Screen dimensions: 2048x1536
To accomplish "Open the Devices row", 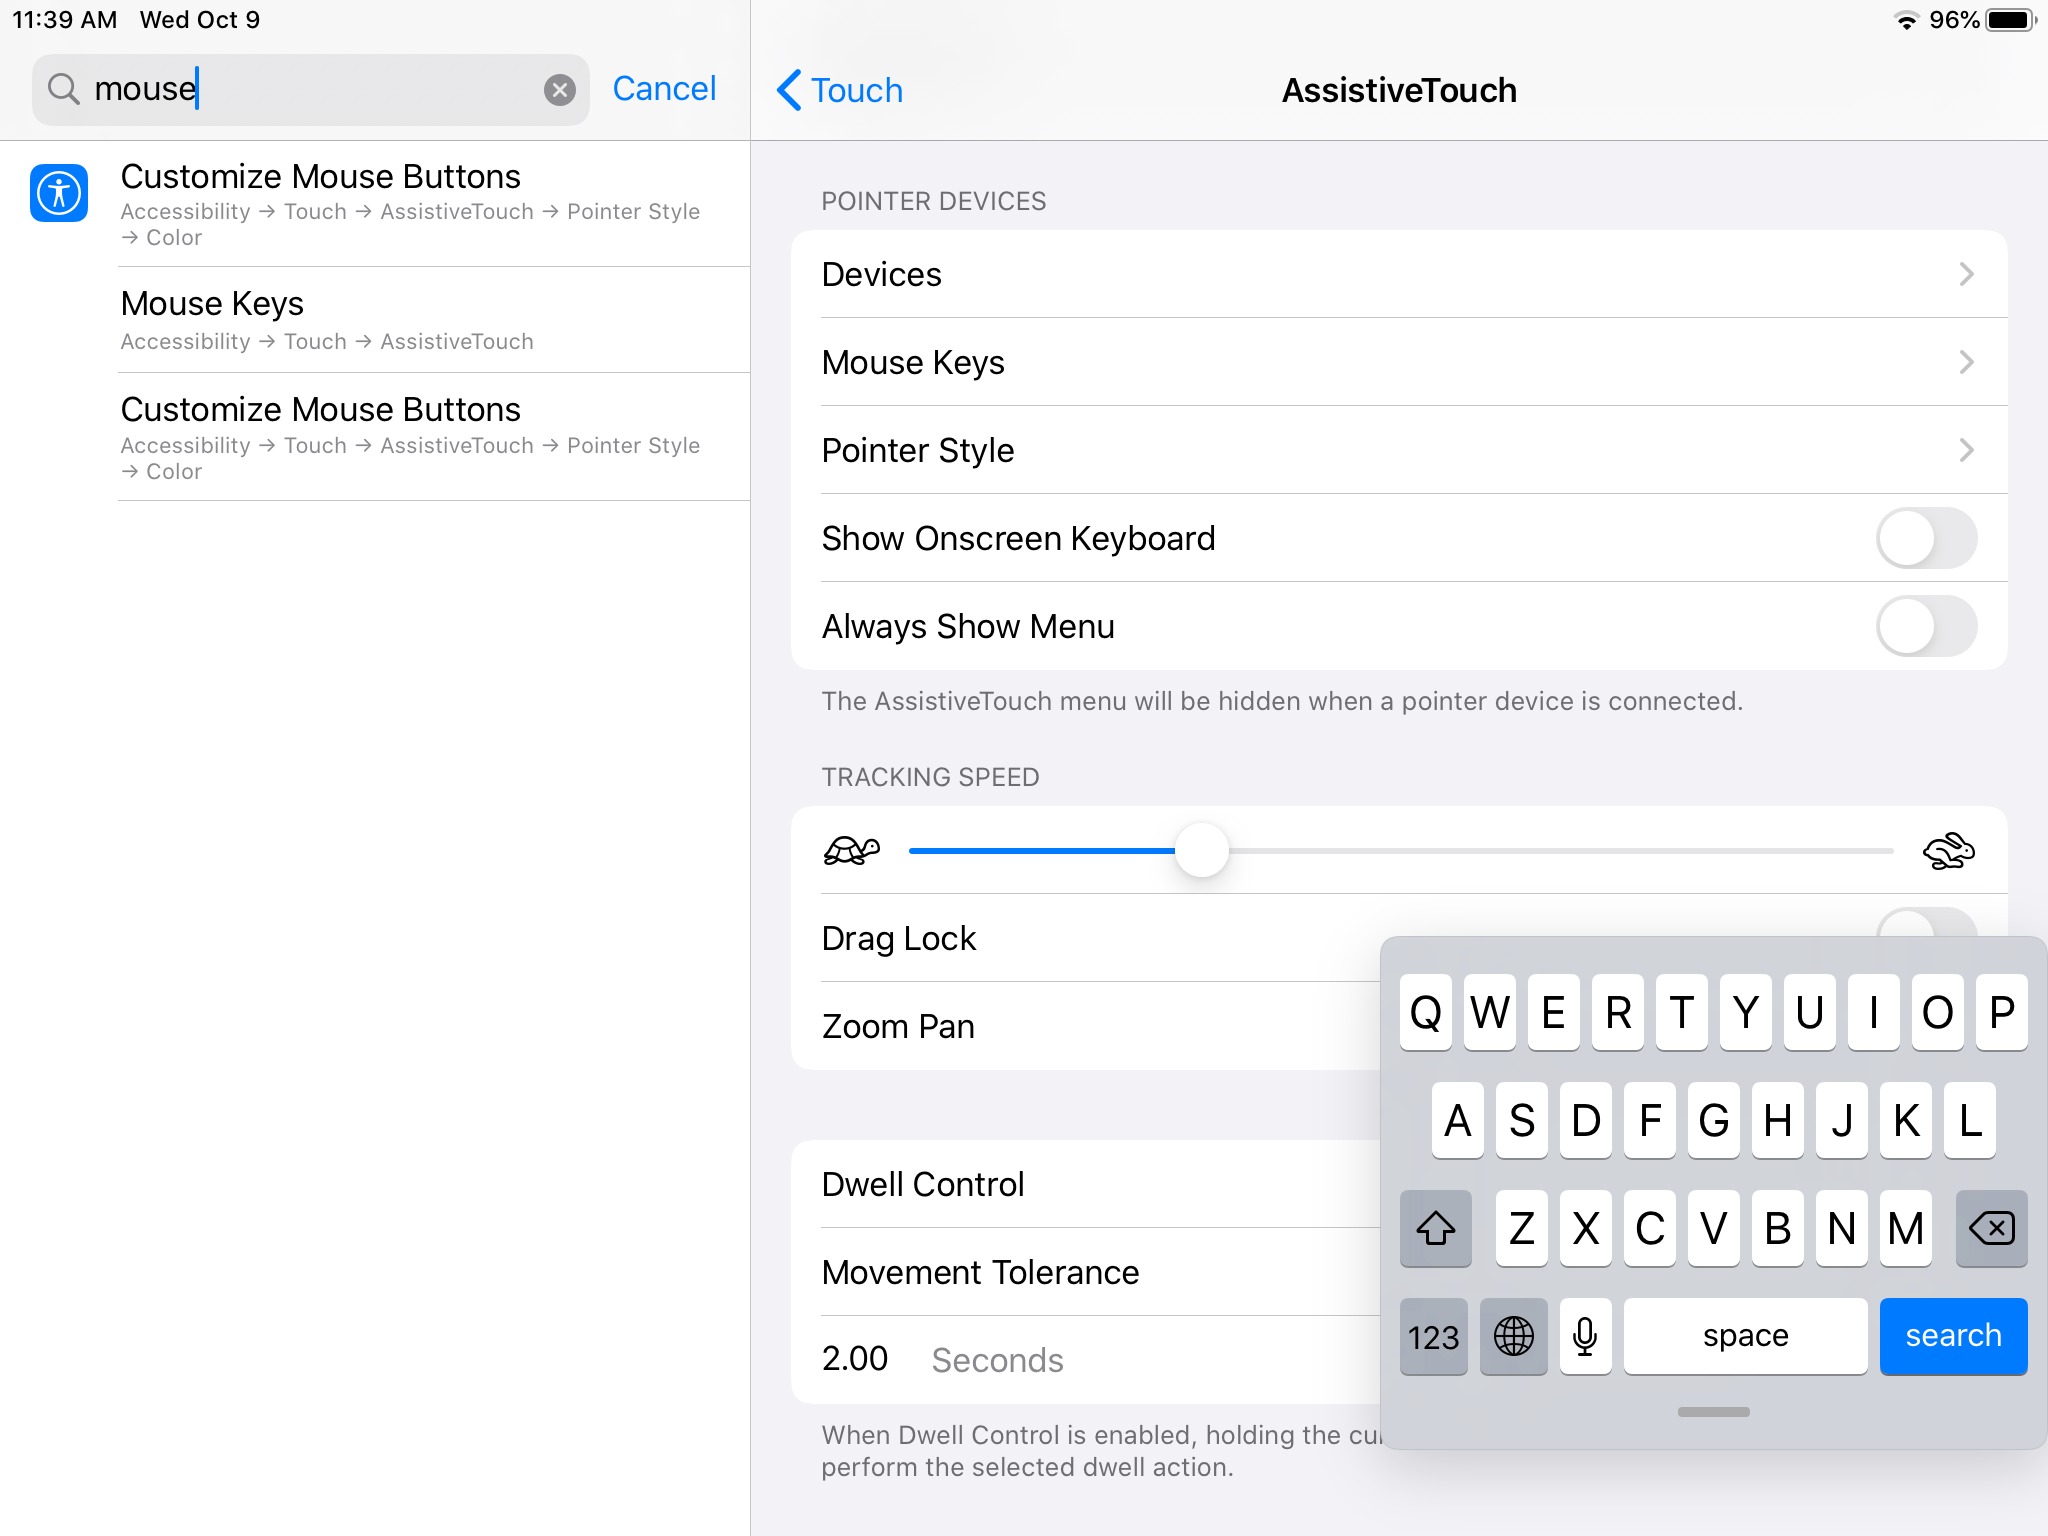I will pos(1398,274).
